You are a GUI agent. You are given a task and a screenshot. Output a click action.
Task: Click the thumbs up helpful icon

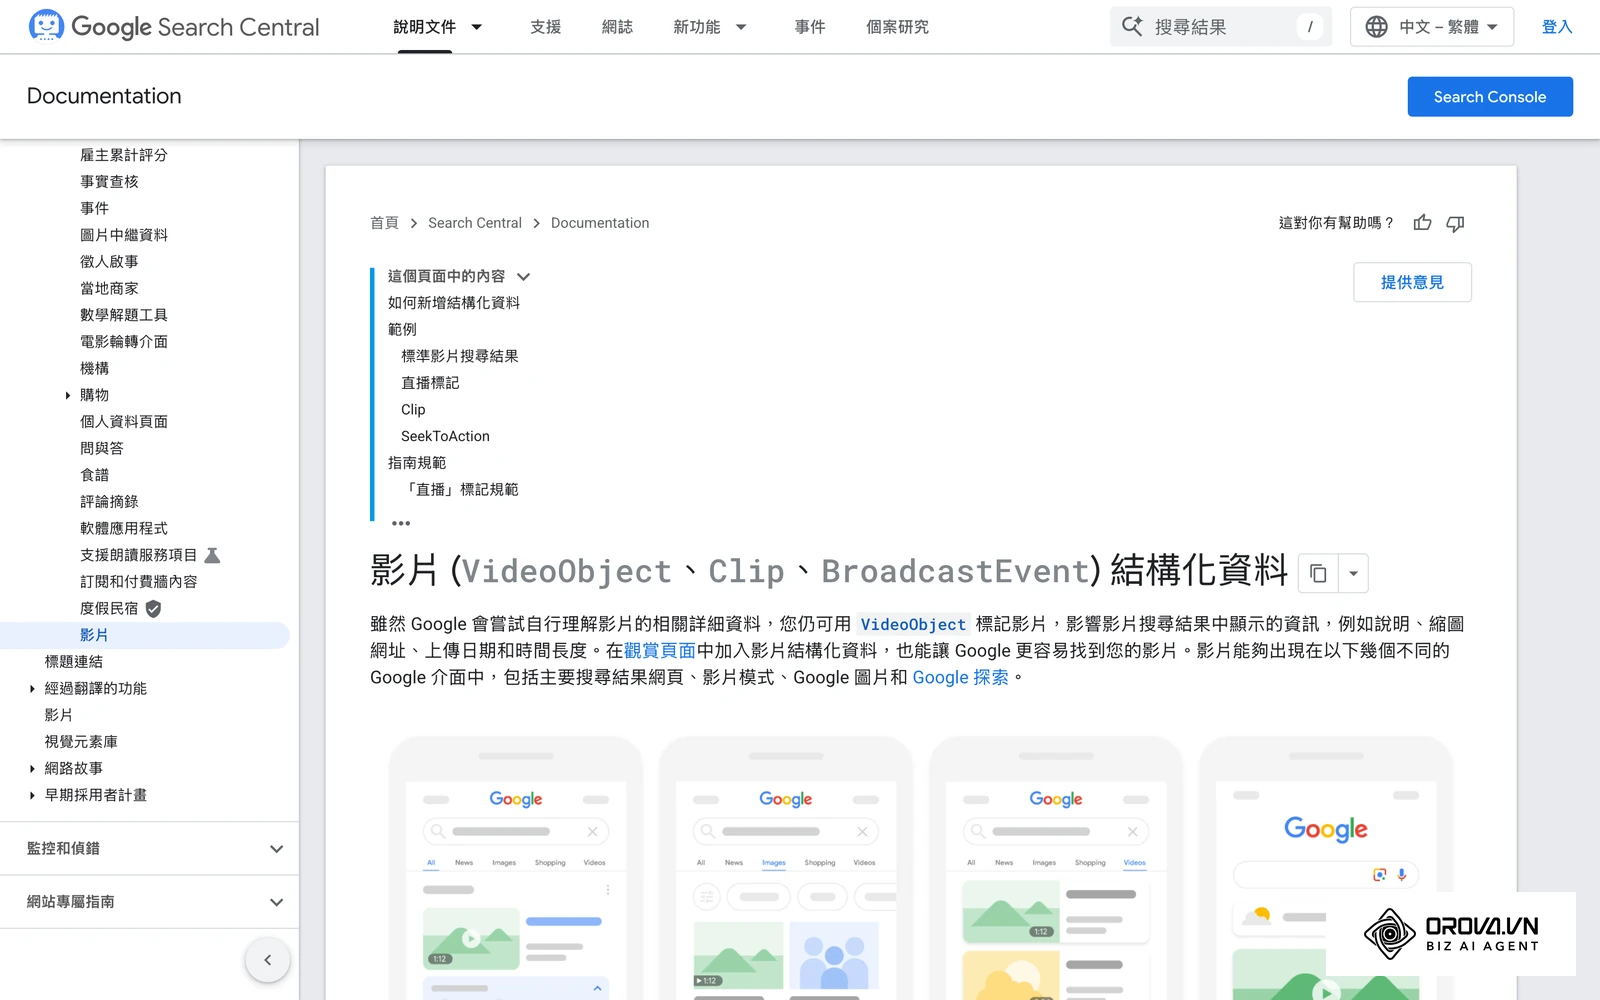1422,223
